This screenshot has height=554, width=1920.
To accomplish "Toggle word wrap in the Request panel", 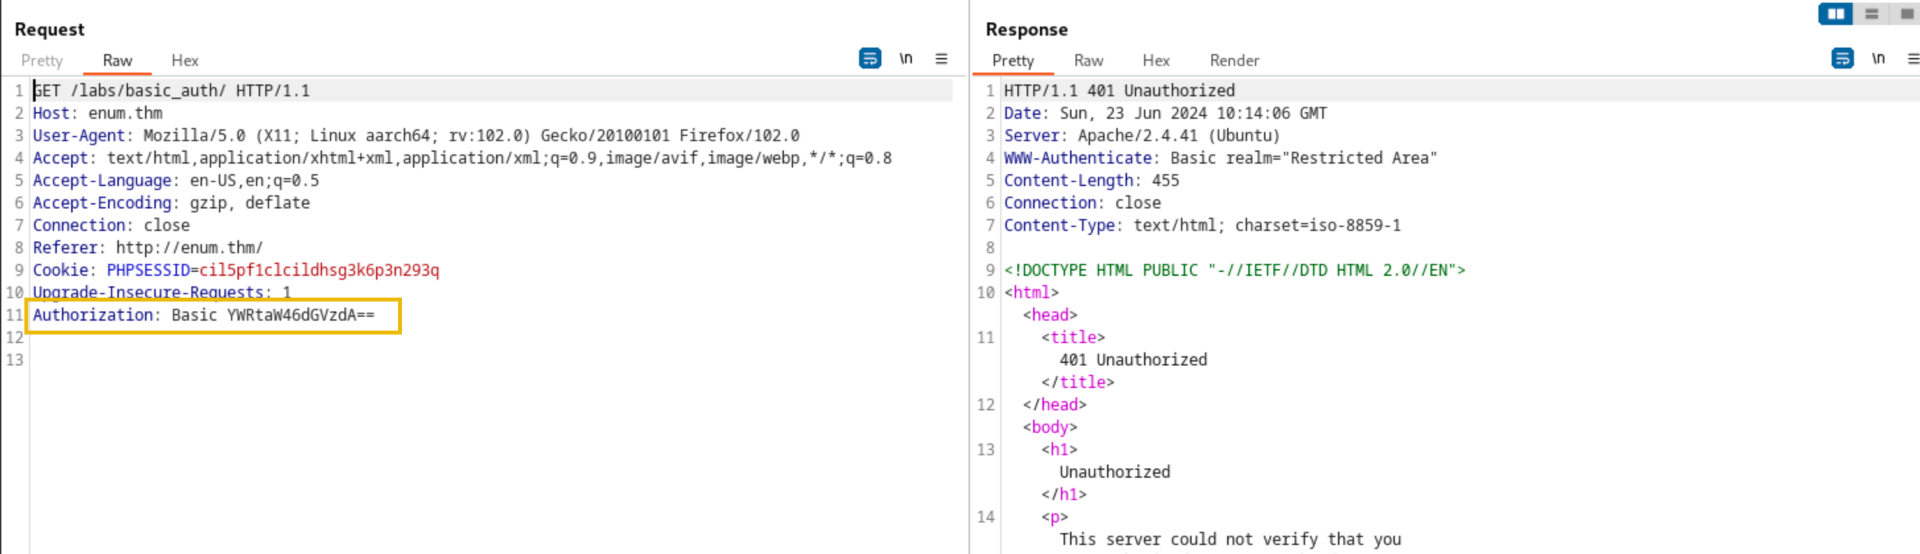I will coord(870,59).
